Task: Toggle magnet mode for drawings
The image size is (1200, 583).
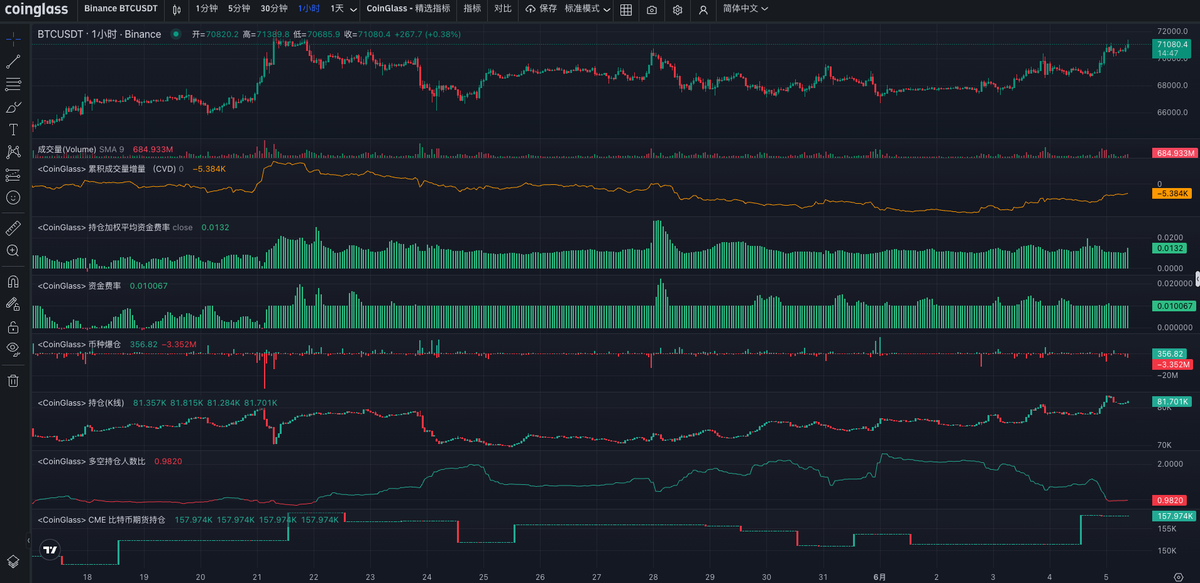Action: coord(13,281)
